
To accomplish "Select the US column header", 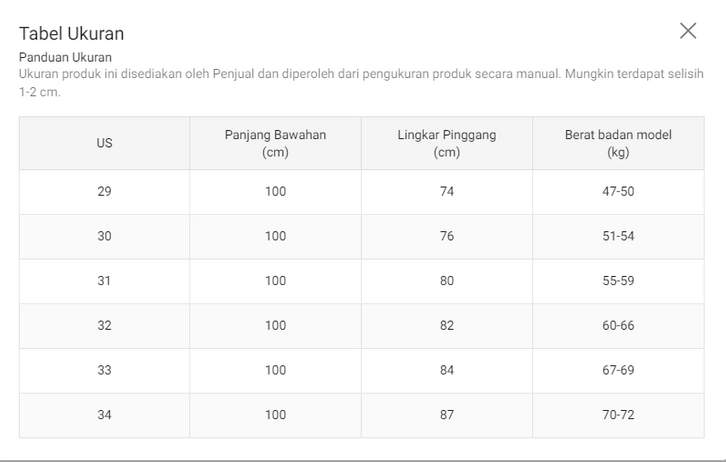I will click(x=104, y=143).
